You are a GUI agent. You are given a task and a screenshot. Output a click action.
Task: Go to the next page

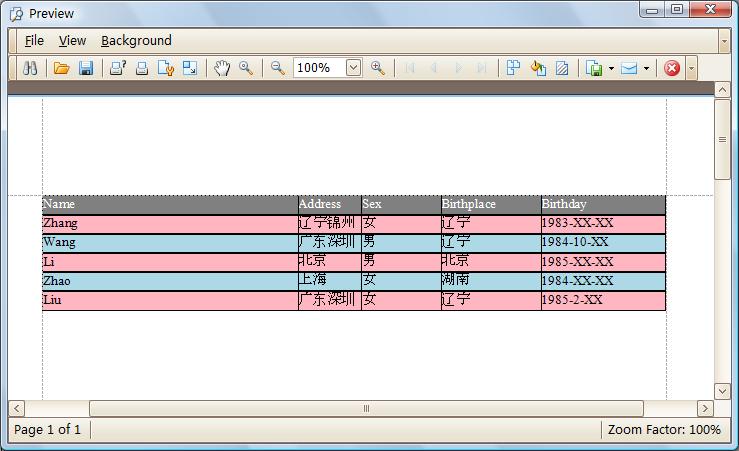tap(458, 68)
